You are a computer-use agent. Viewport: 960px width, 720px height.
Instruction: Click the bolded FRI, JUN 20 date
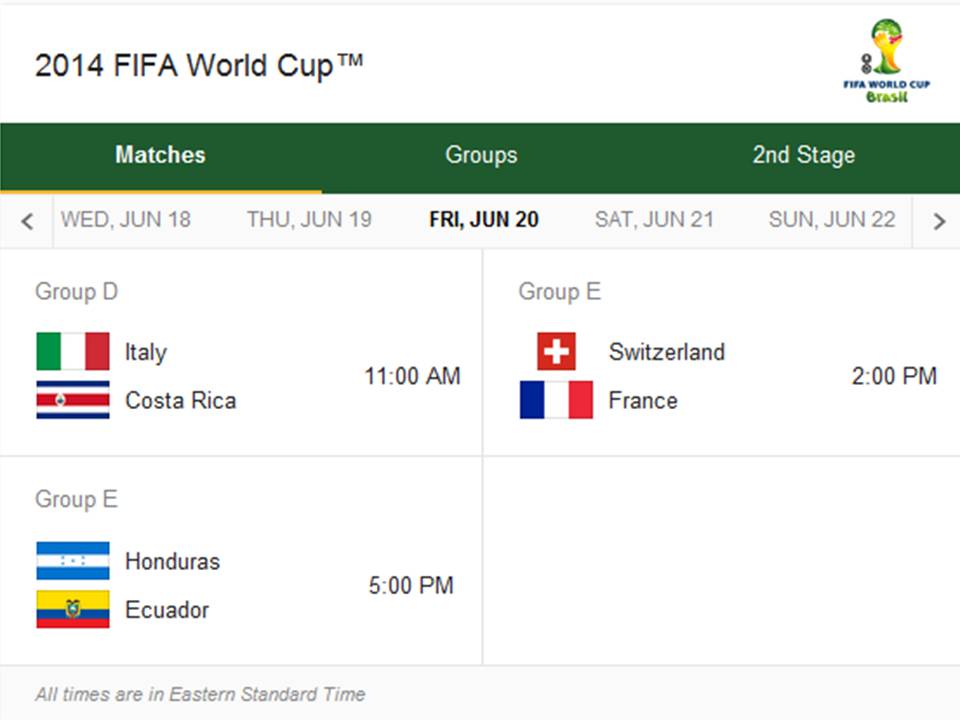(484, 219)
